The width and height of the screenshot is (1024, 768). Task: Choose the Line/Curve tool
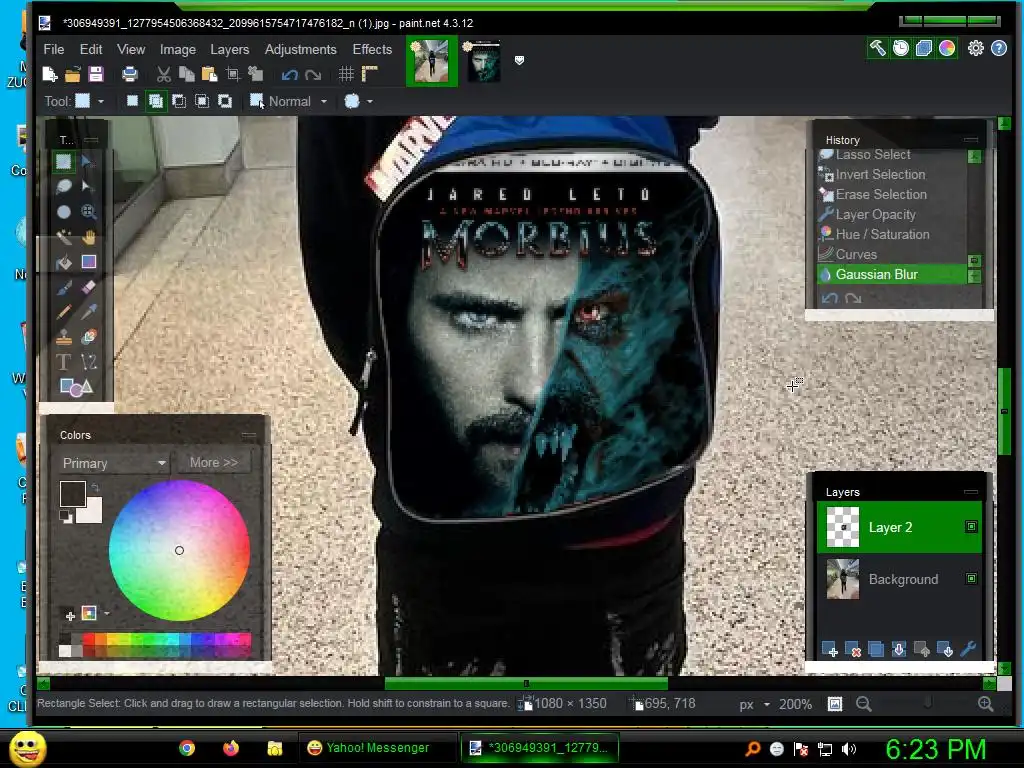89,362
